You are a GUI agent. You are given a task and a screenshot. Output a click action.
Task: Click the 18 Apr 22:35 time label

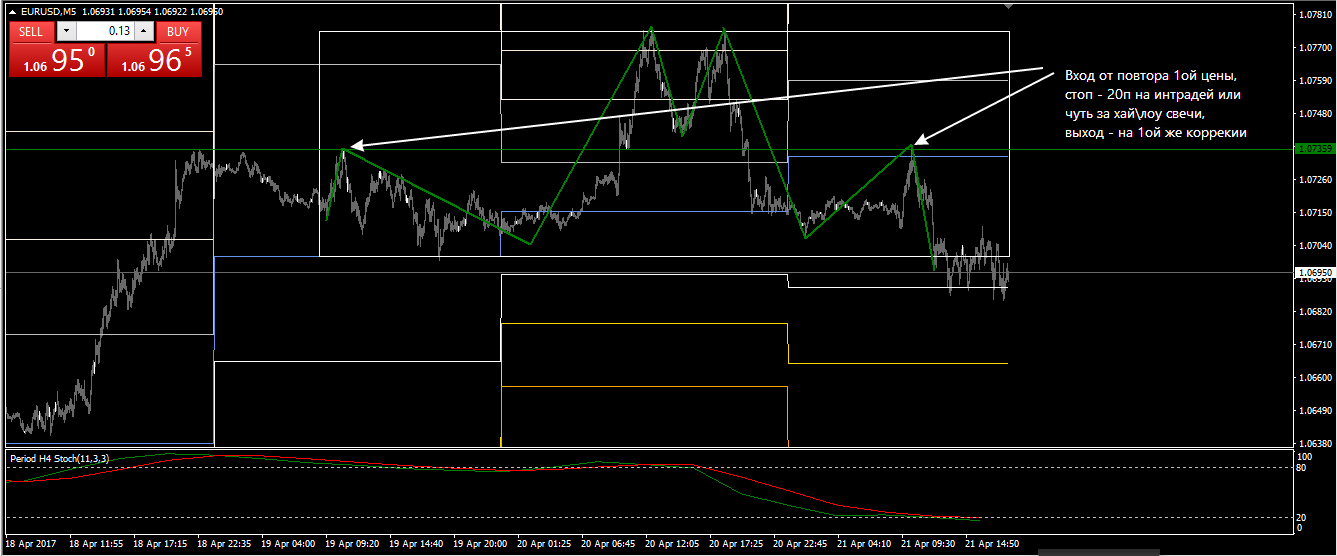(x=226, y=544)
